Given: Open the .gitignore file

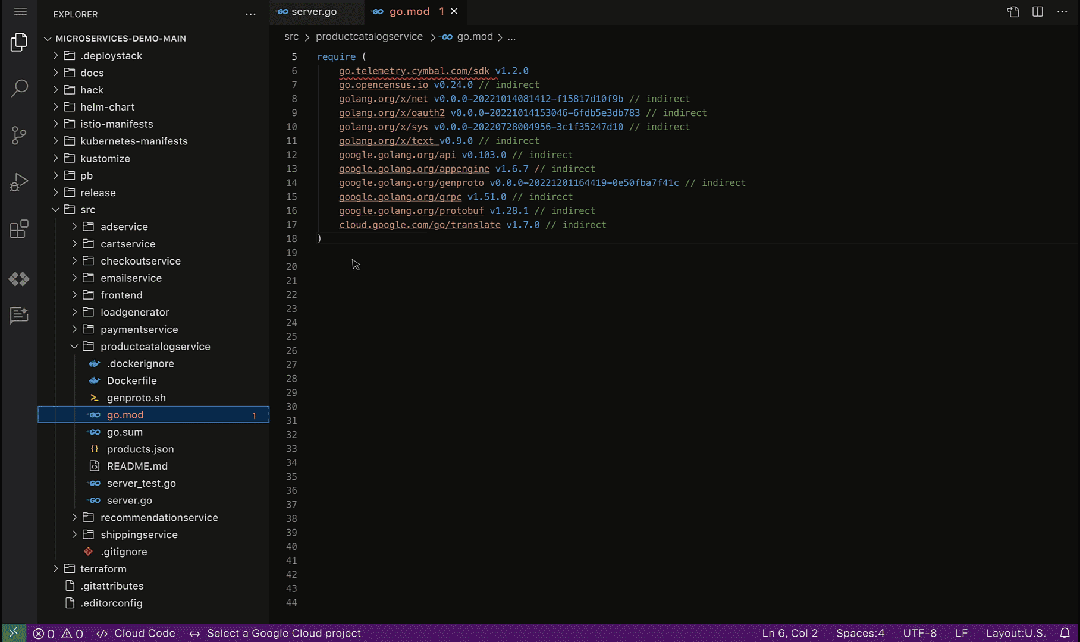Looking at the screenshot, I should click(x=124, y=552).
